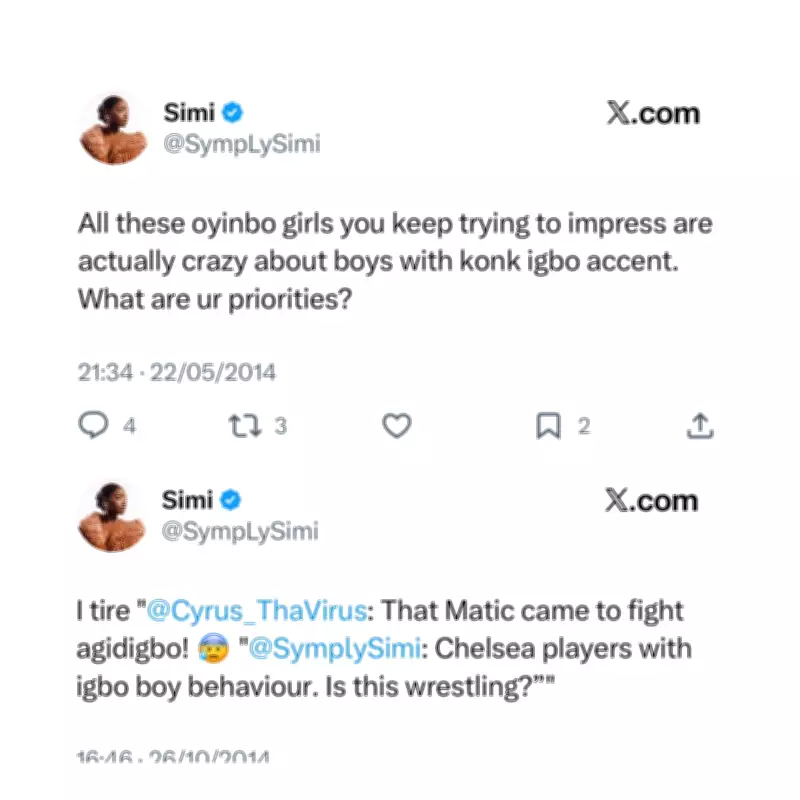Select the Simi display name on the second tweet
Viewport: 800px width, 800px height.
[x=186, y=500]
